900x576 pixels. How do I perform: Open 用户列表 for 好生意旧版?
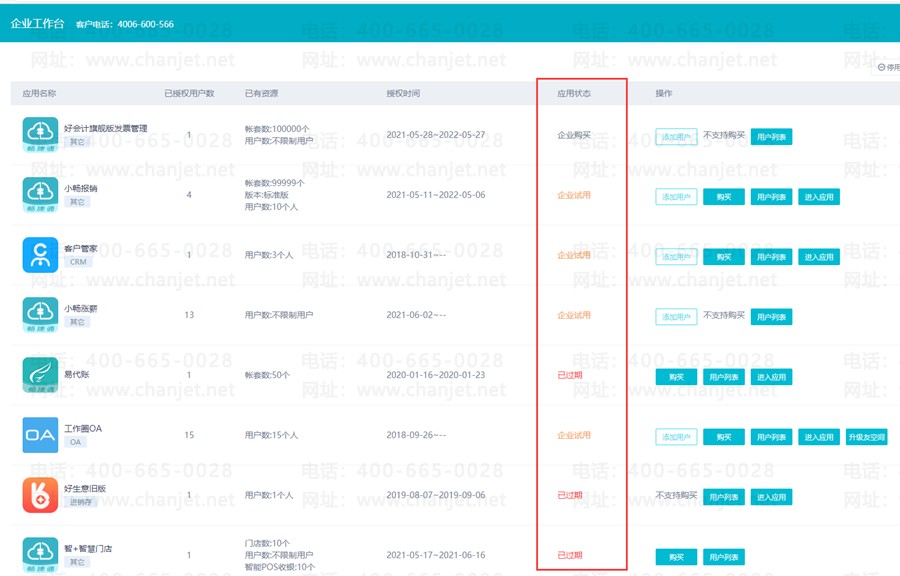coord(724,497)
